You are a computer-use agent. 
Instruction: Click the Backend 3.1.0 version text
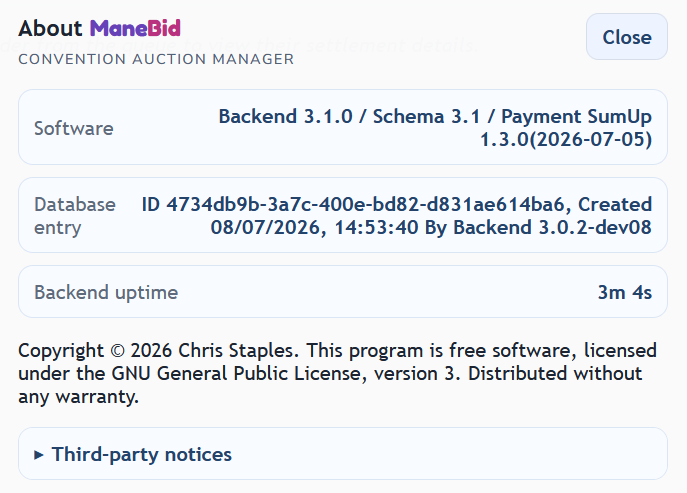click(285, 117)
